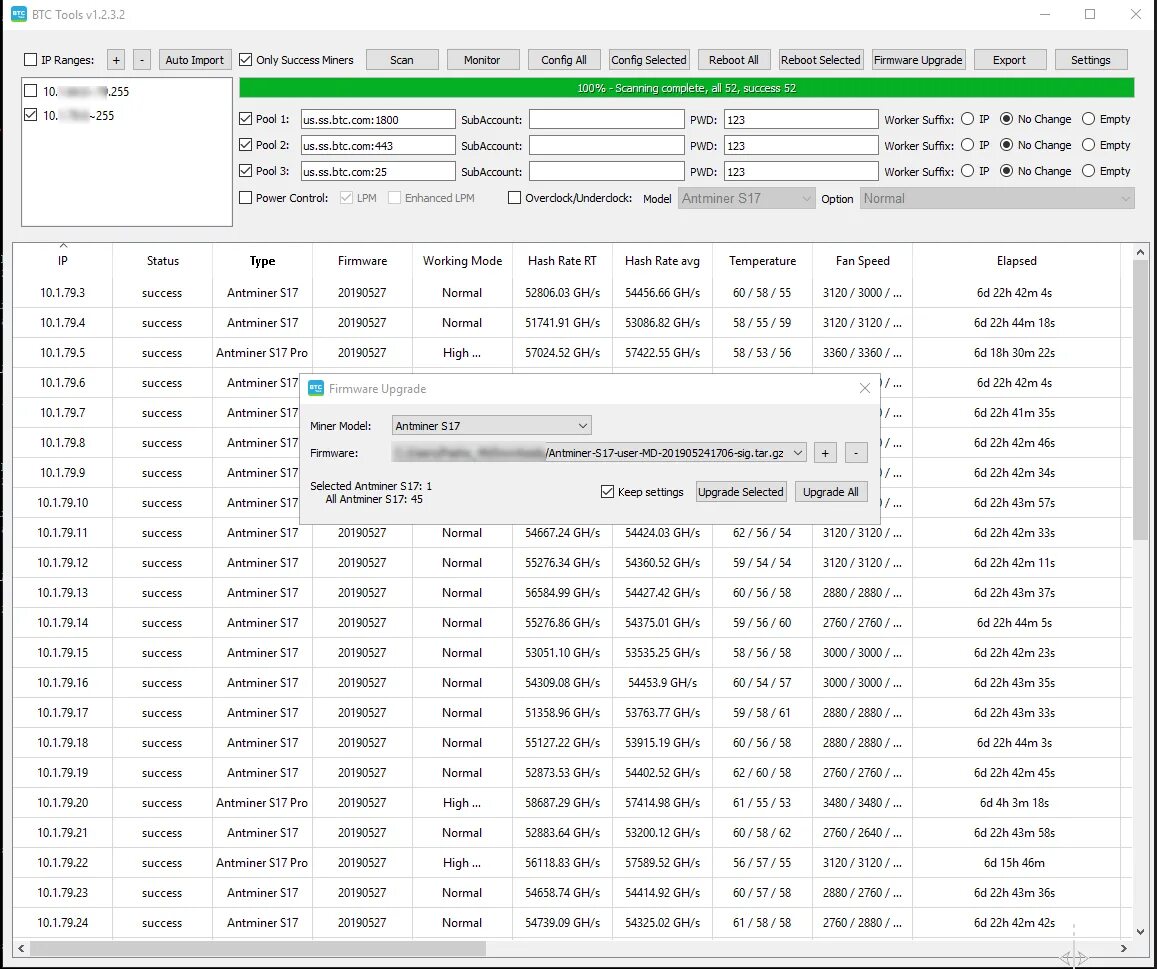Open the Model Antminer S17 dropdown
The width and height of the screenshot is (1157, 969).
tap(746, 199)
